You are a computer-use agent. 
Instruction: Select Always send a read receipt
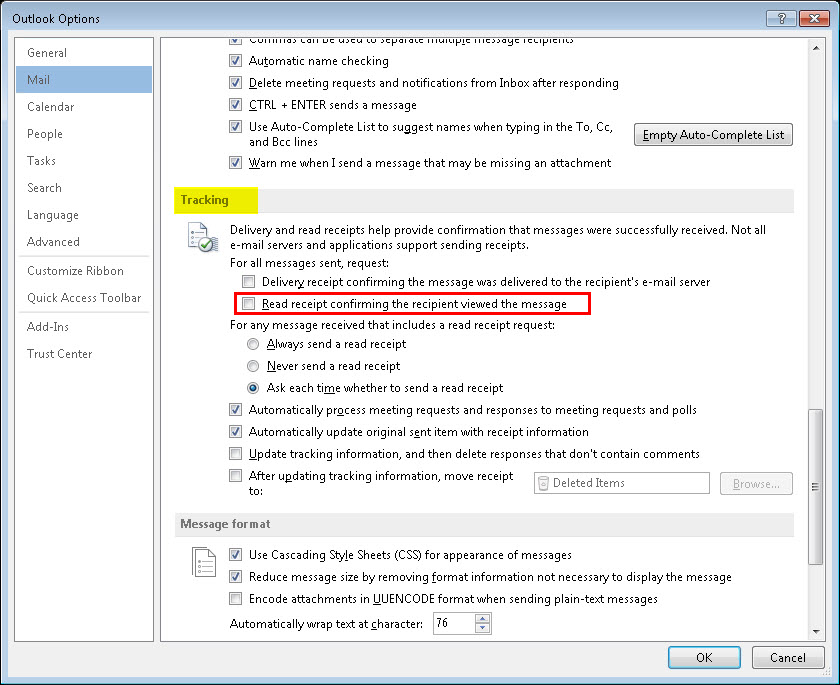tap(253, 344)
